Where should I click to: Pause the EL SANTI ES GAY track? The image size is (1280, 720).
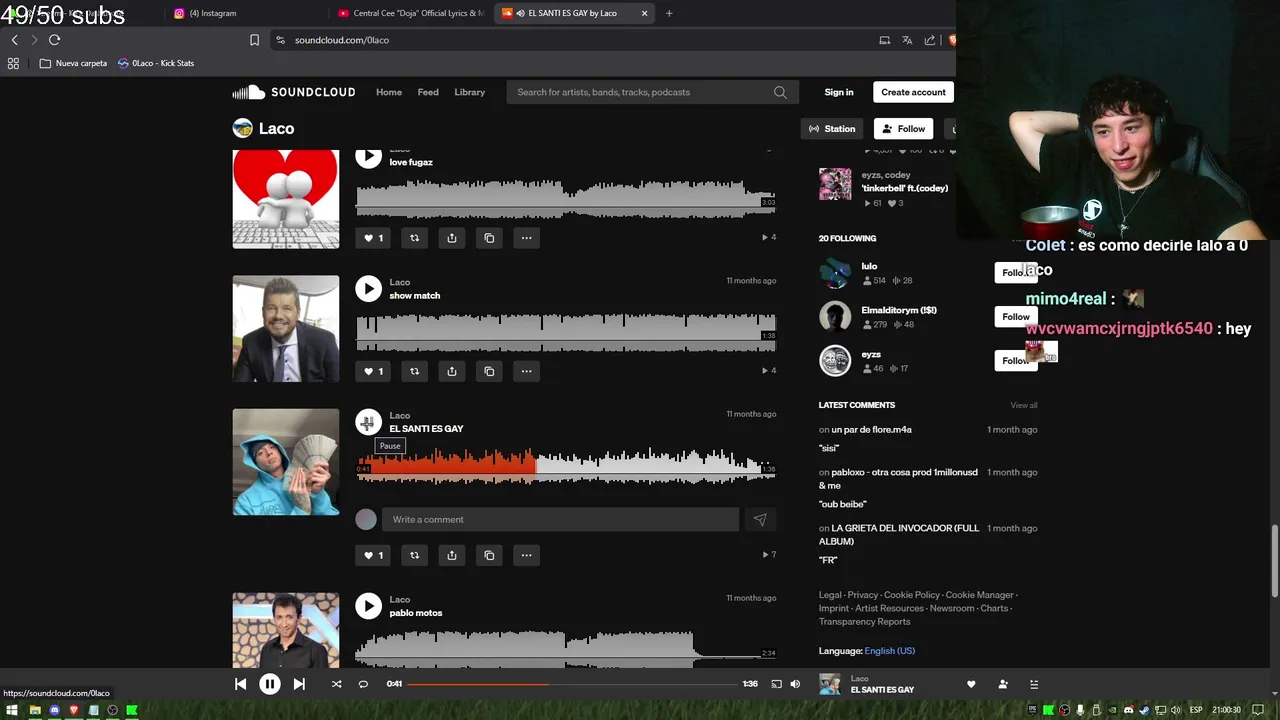click(369, 422)
